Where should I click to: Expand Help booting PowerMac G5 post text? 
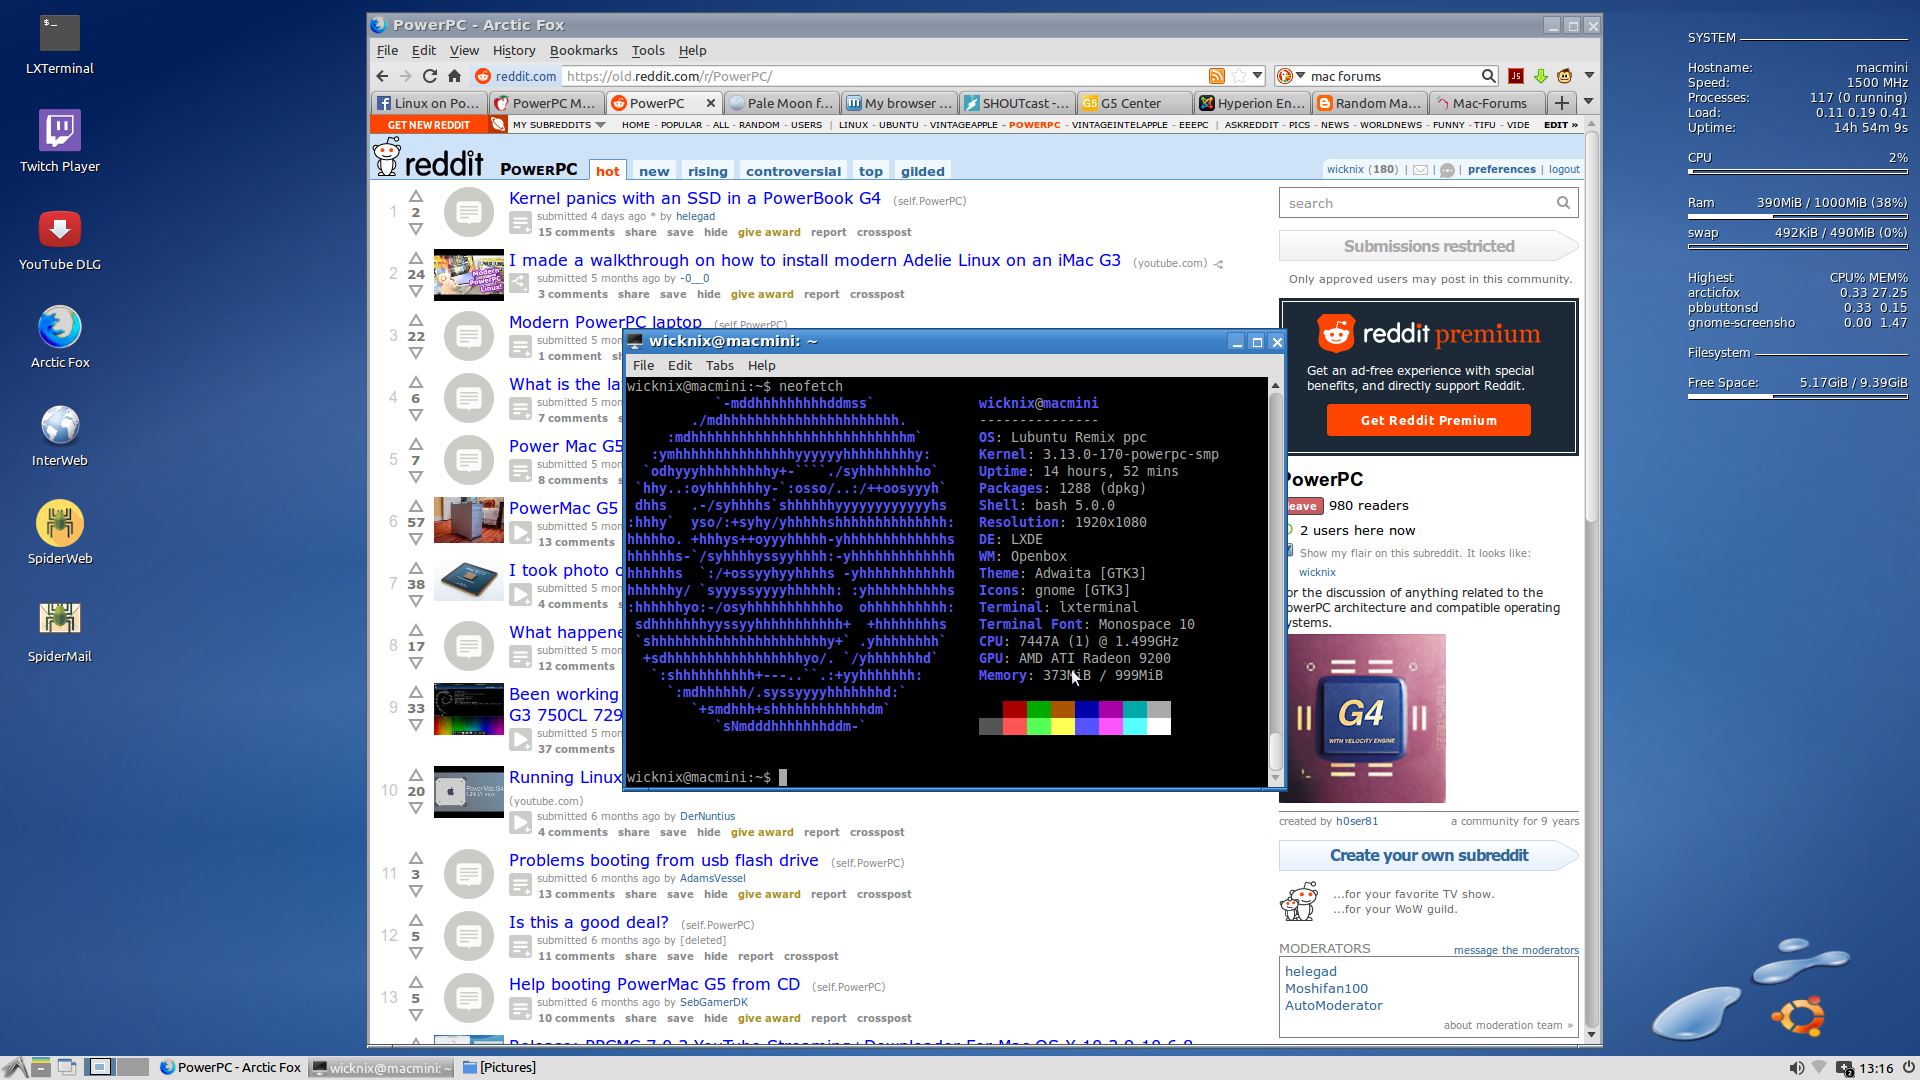click(x=520, y=1009)
